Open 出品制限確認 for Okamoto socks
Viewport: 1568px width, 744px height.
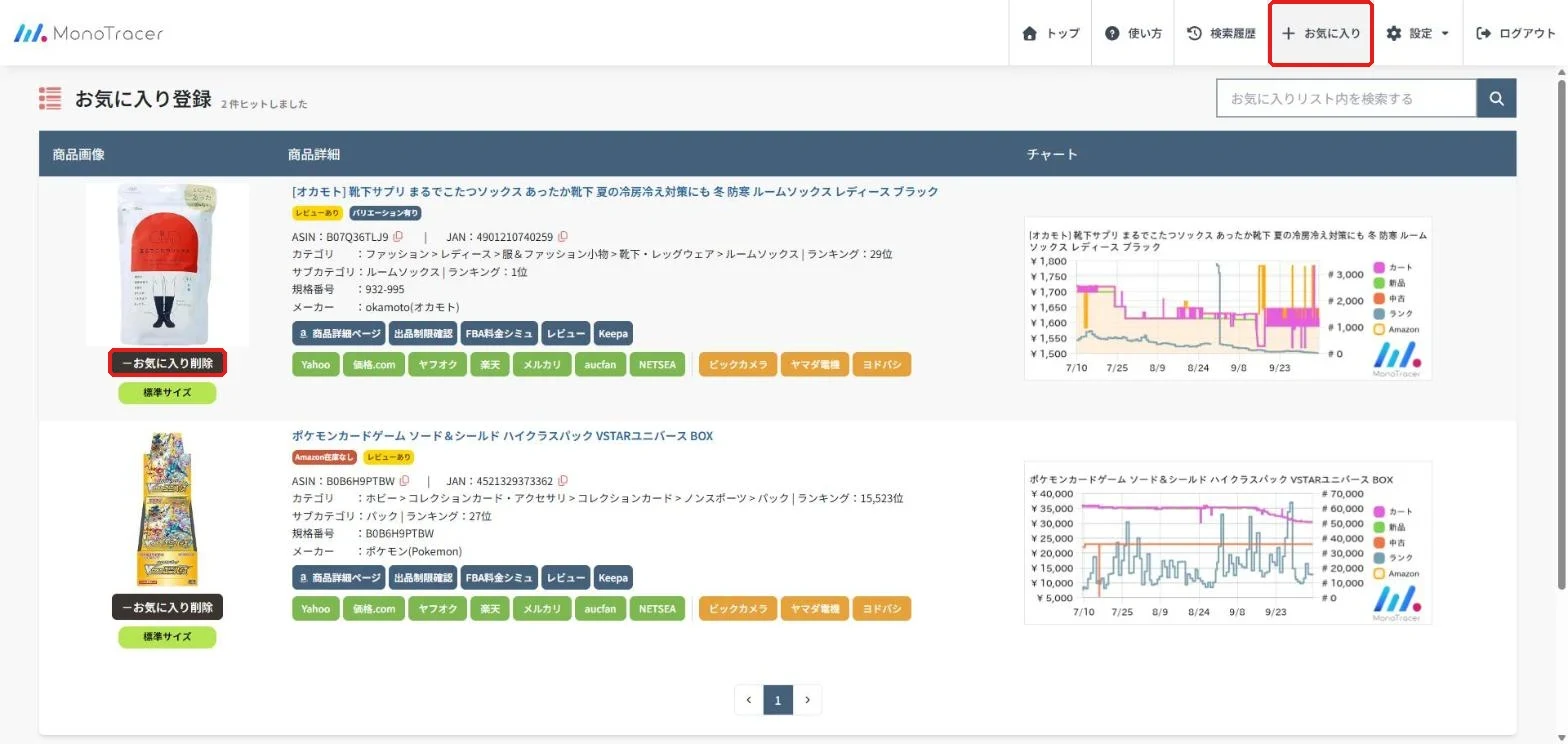[423, 333]
